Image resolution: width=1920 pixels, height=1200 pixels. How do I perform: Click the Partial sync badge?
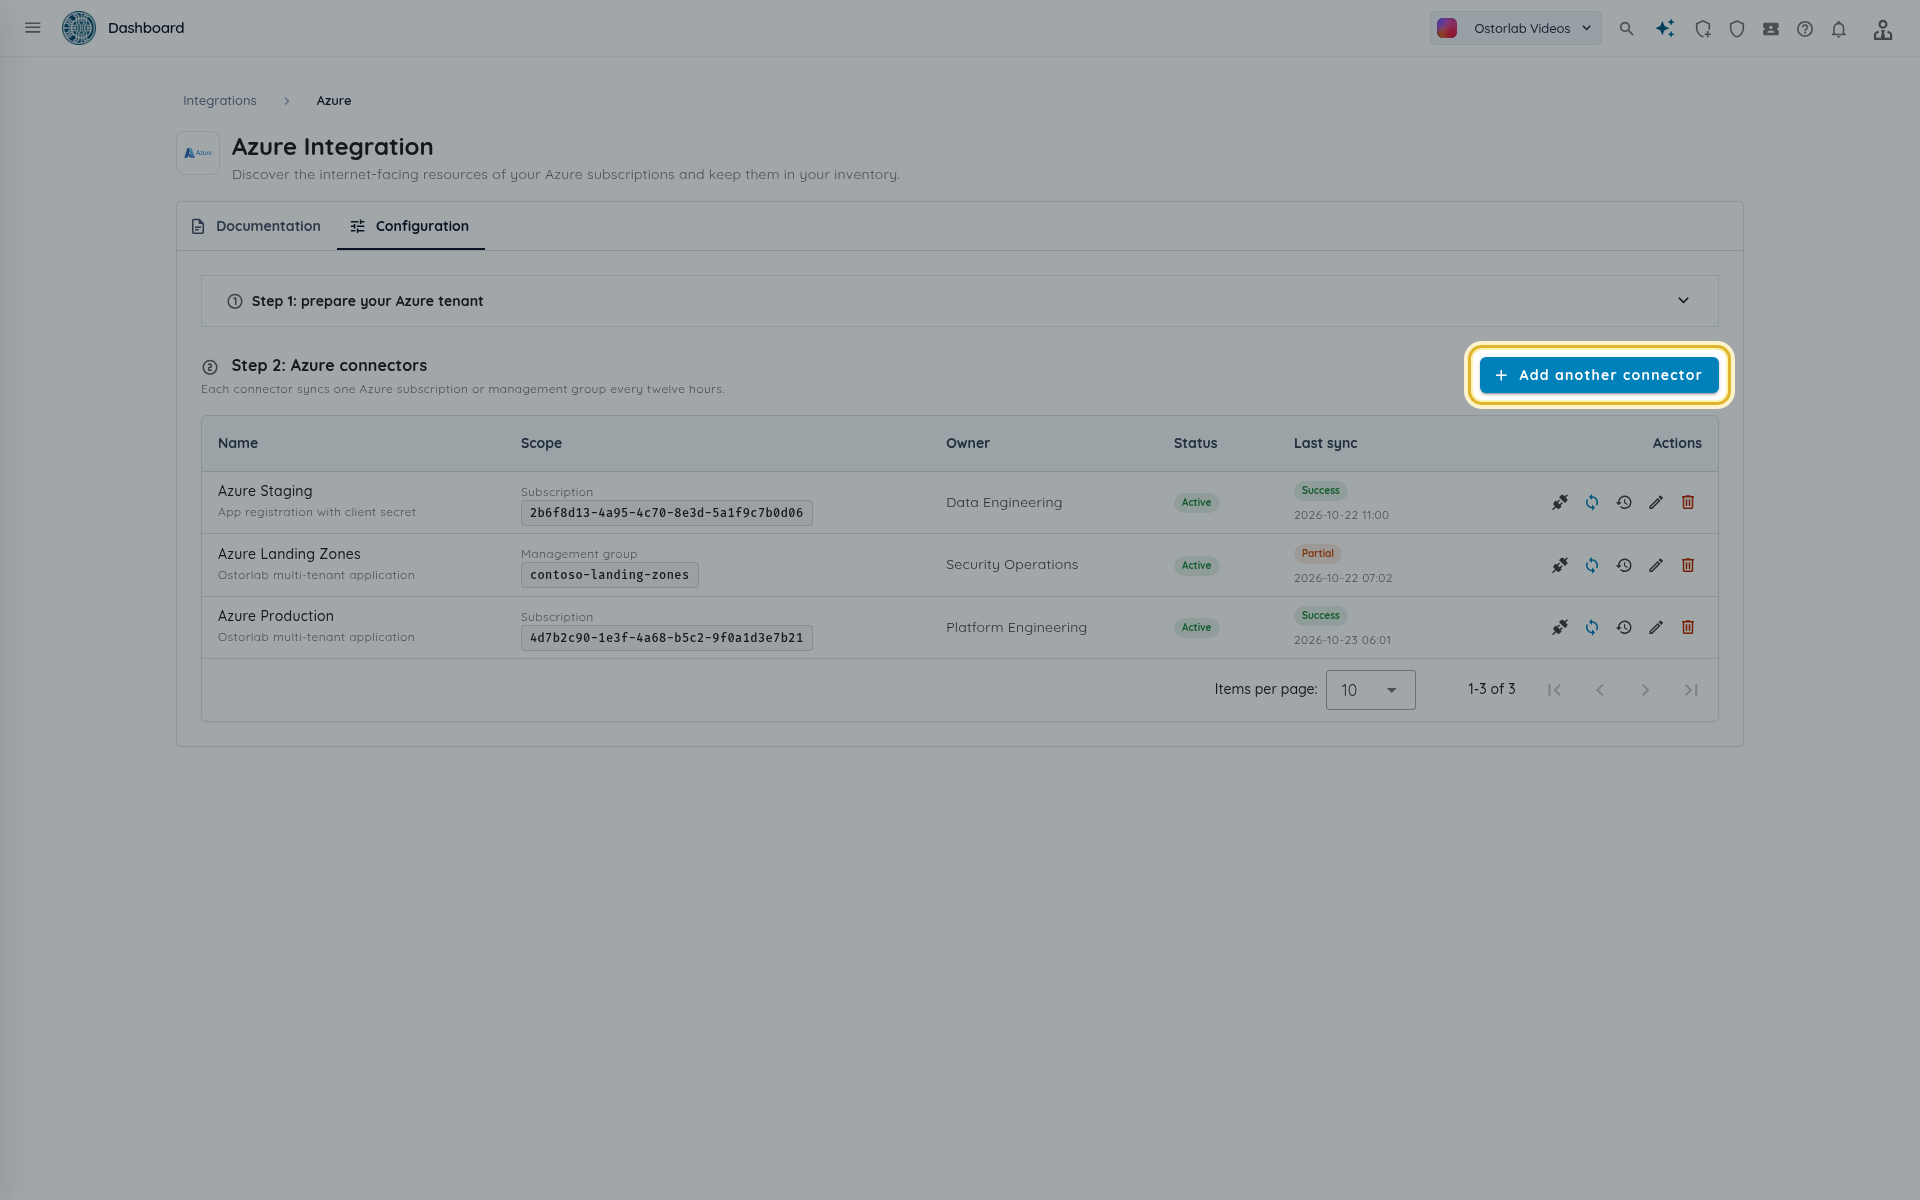(x=1318, y=554)
